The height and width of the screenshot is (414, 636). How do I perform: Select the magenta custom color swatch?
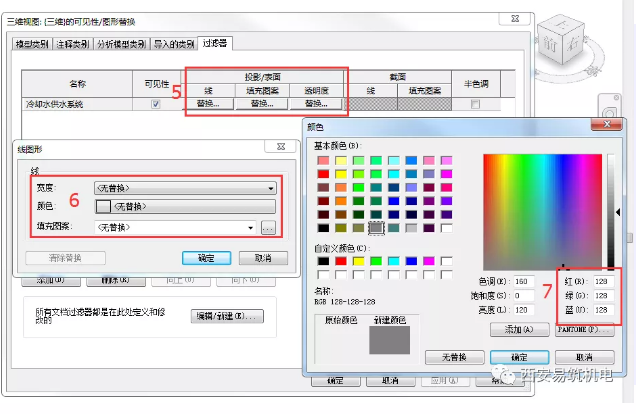tap(429, 261)
